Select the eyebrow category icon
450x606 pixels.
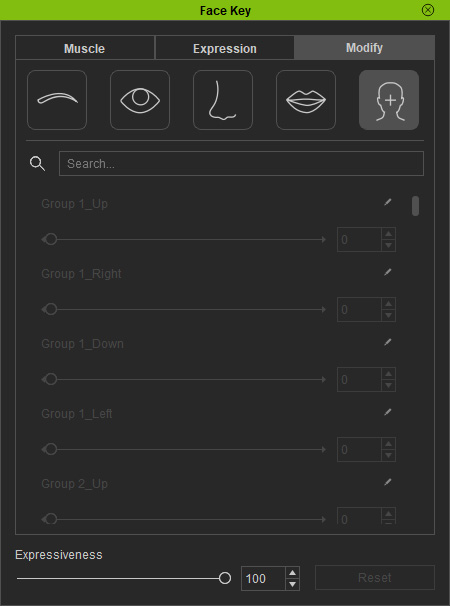pos(57,100)
